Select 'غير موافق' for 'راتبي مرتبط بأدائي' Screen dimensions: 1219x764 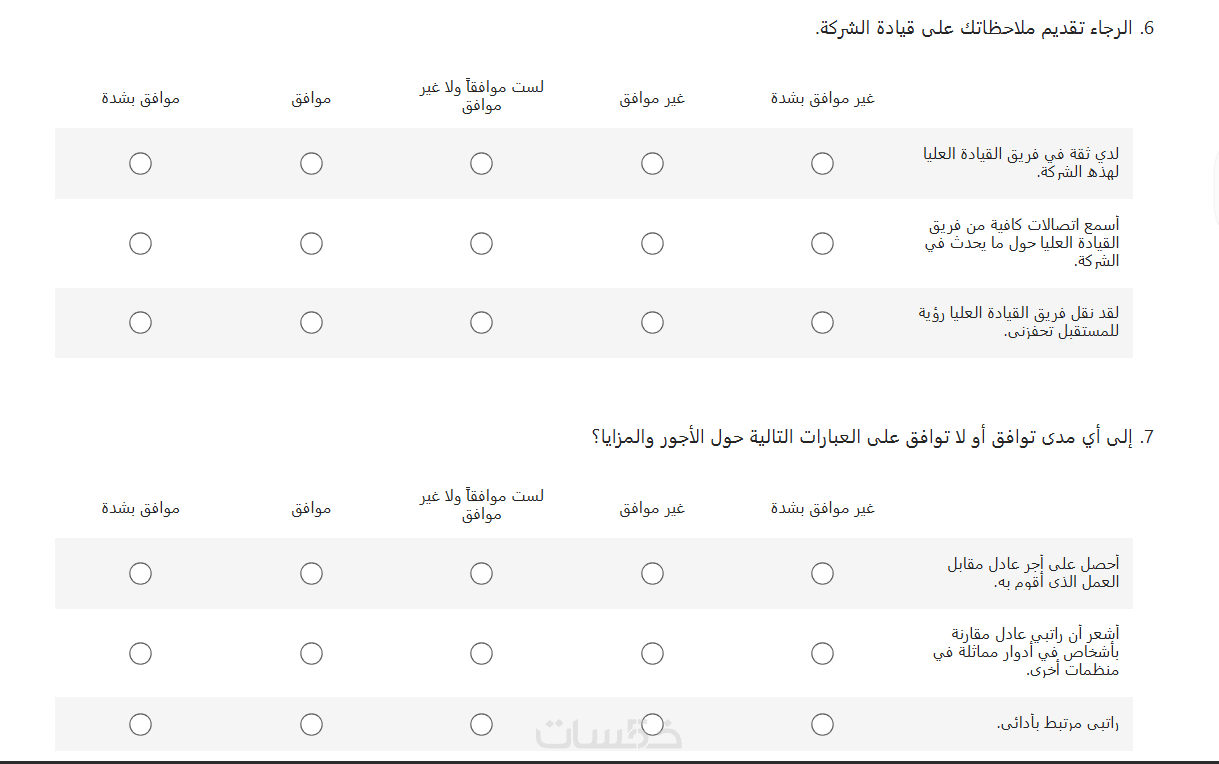652,724
